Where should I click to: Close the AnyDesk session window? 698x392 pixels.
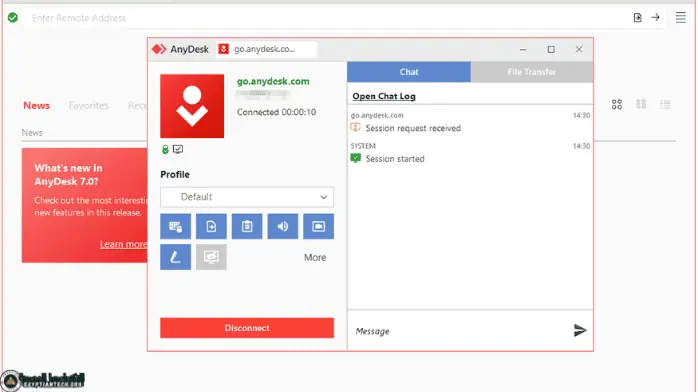pos(579,49)
